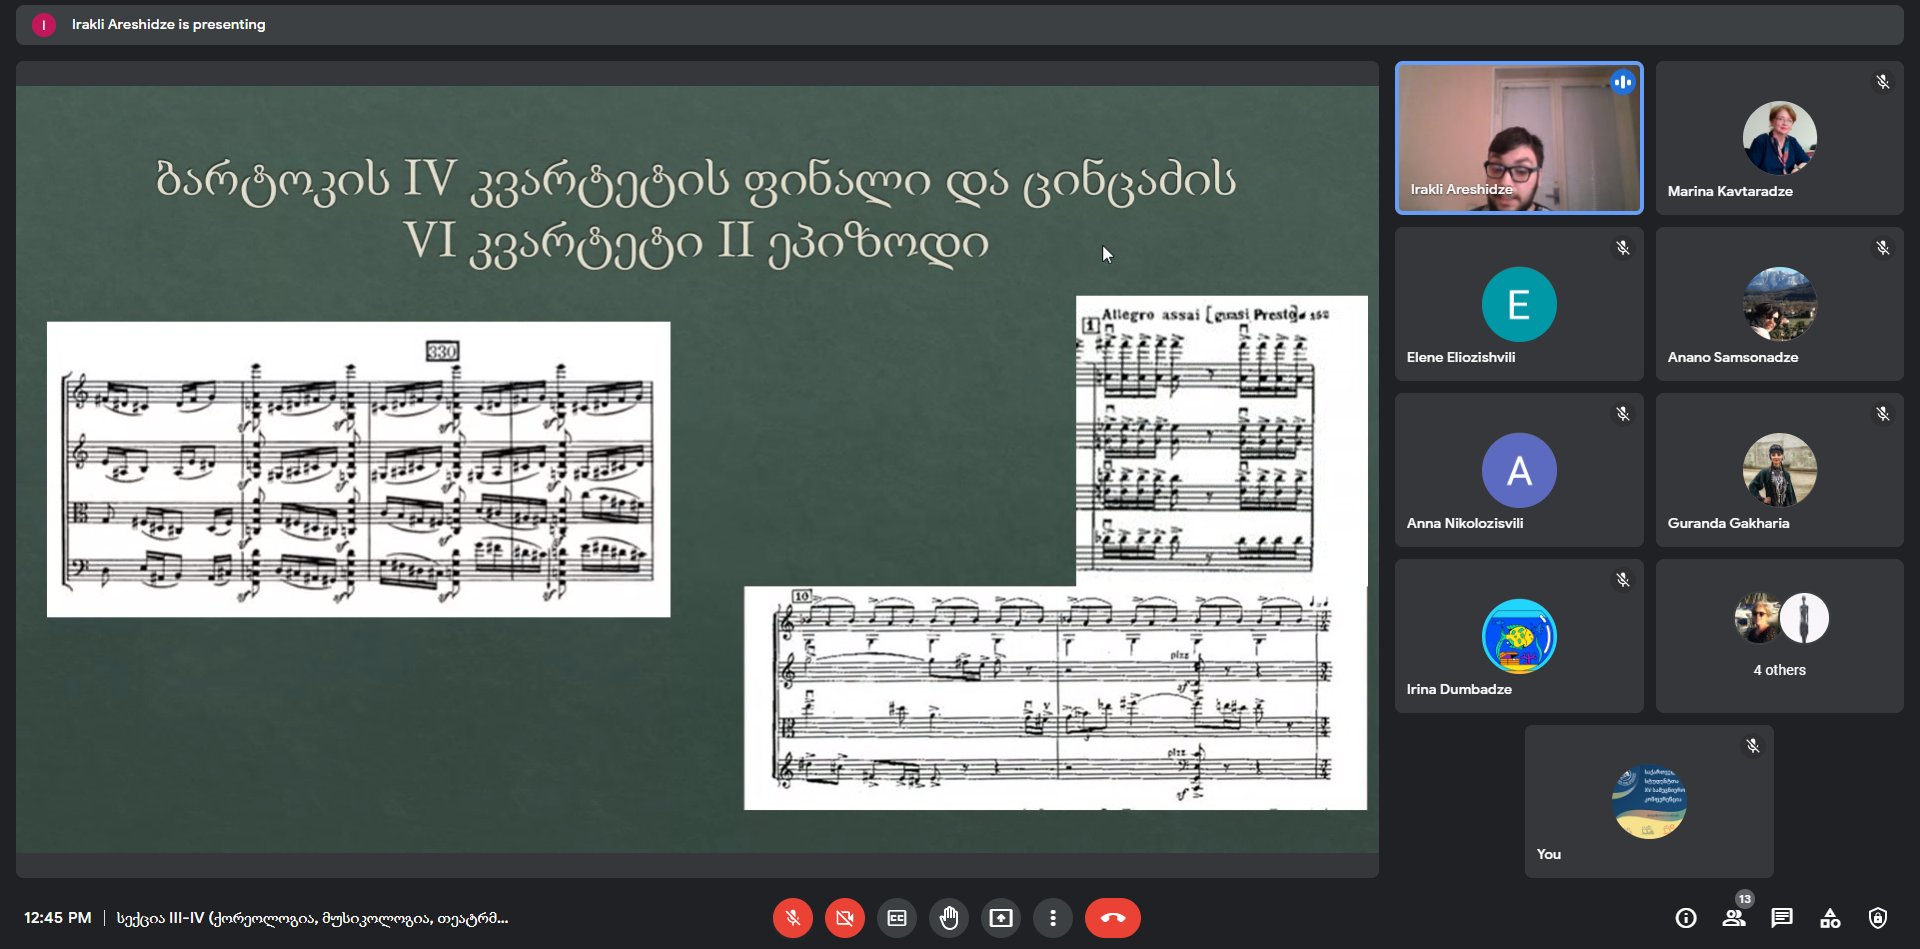Open the meeting details info icon
Viewport: 1920px width, 949px height.
(x=1686, y=918)
